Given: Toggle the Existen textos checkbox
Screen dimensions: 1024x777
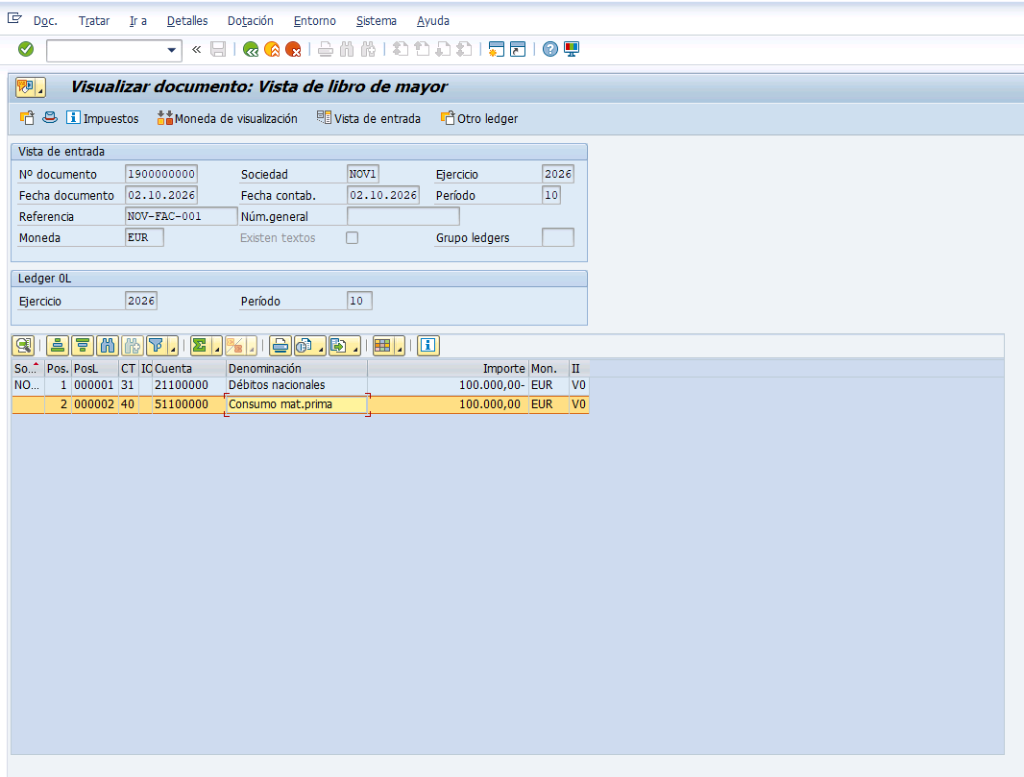Looking at the screenshot, I should tap(352, 238).
